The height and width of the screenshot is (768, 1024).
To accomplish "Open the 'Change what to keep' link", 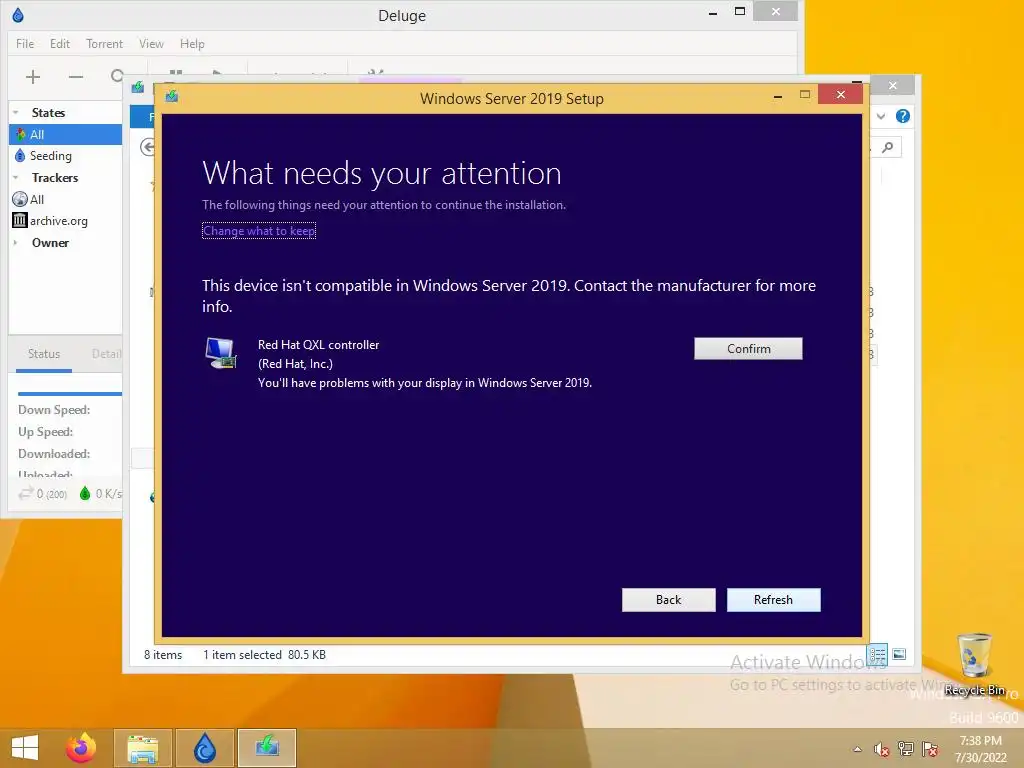I will (x=259, y=231).
